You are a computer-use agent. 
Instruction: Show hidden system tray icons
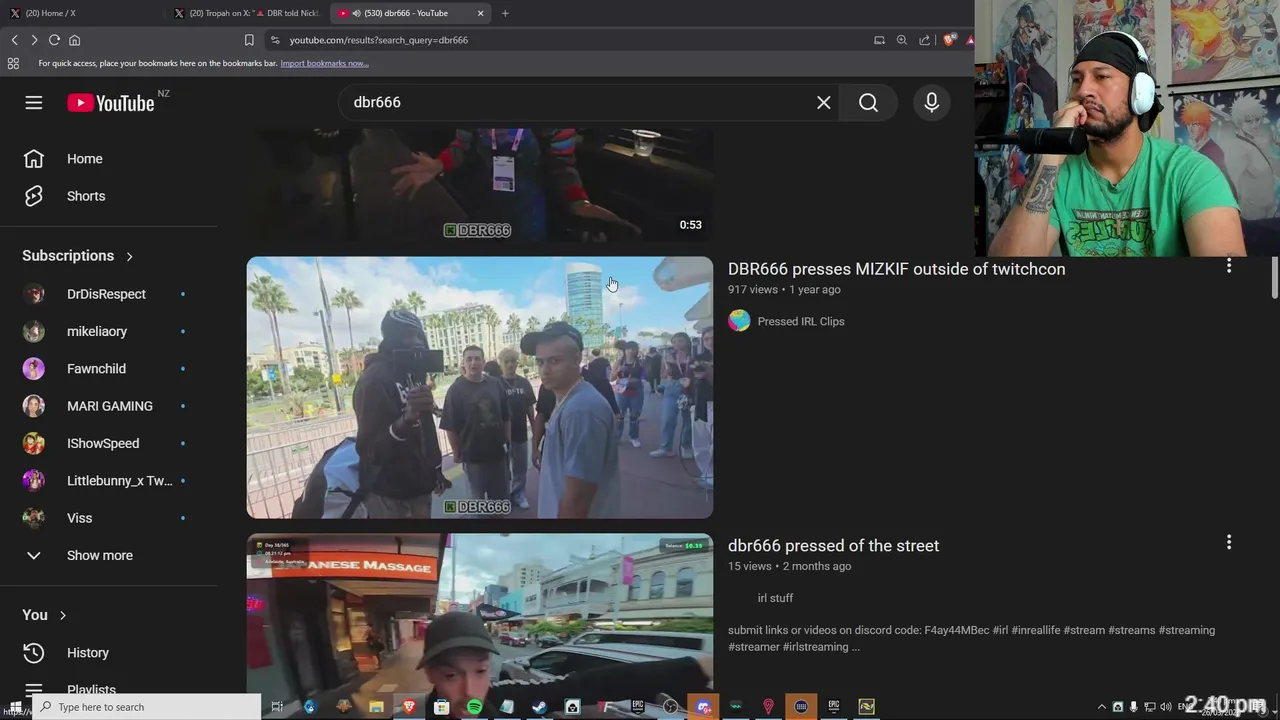click(1102, 707)
